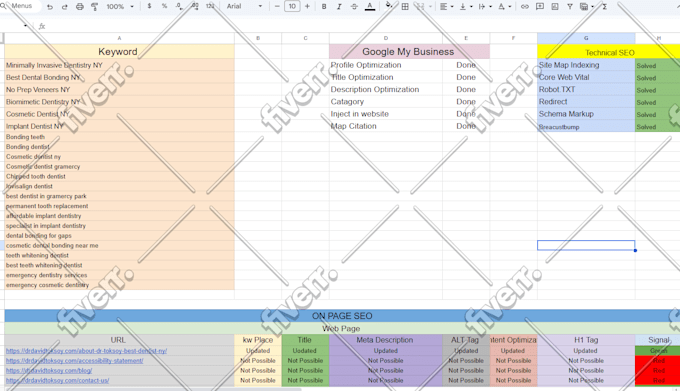Click the 'No Prep Veneers NY' cell
This screenshot has width=680, height=391.
click(119, 90)
